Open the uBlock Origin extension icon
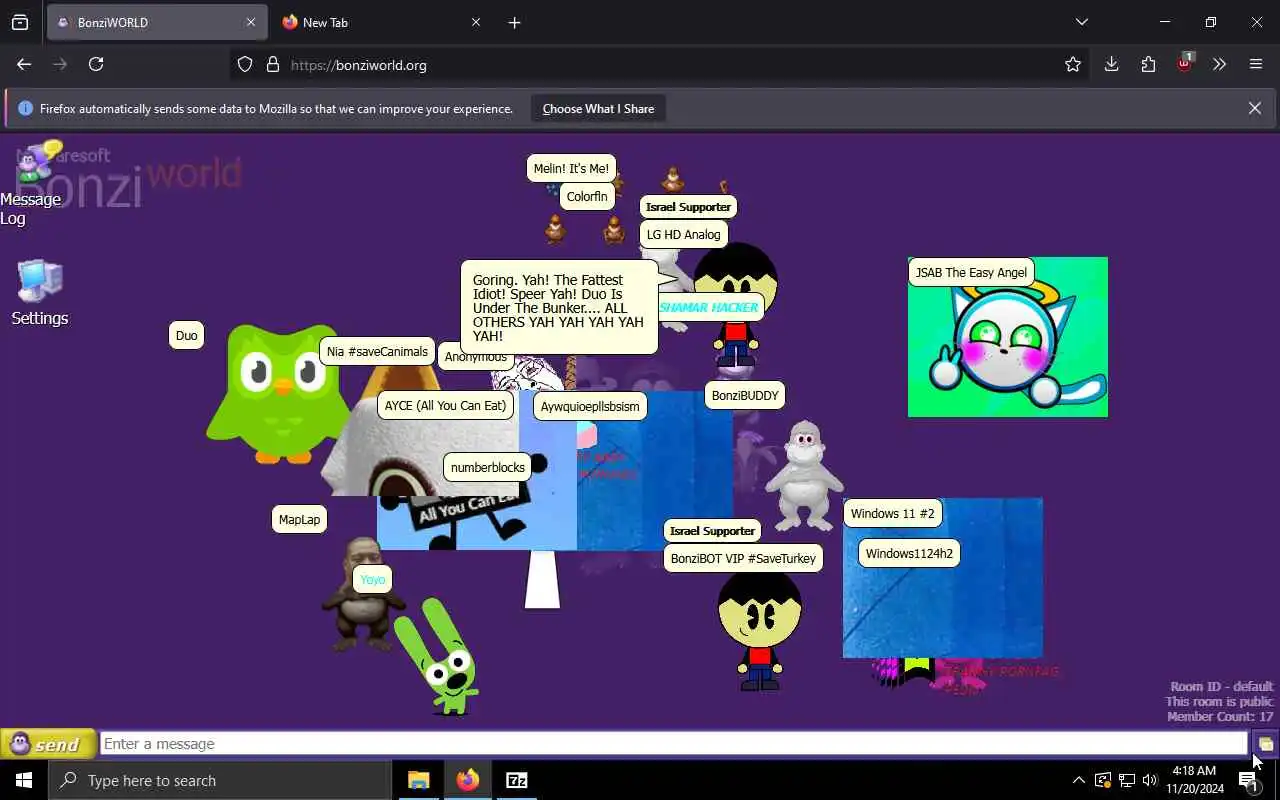Viewport: 1280px width, 800px height. tap(1184, 64)
